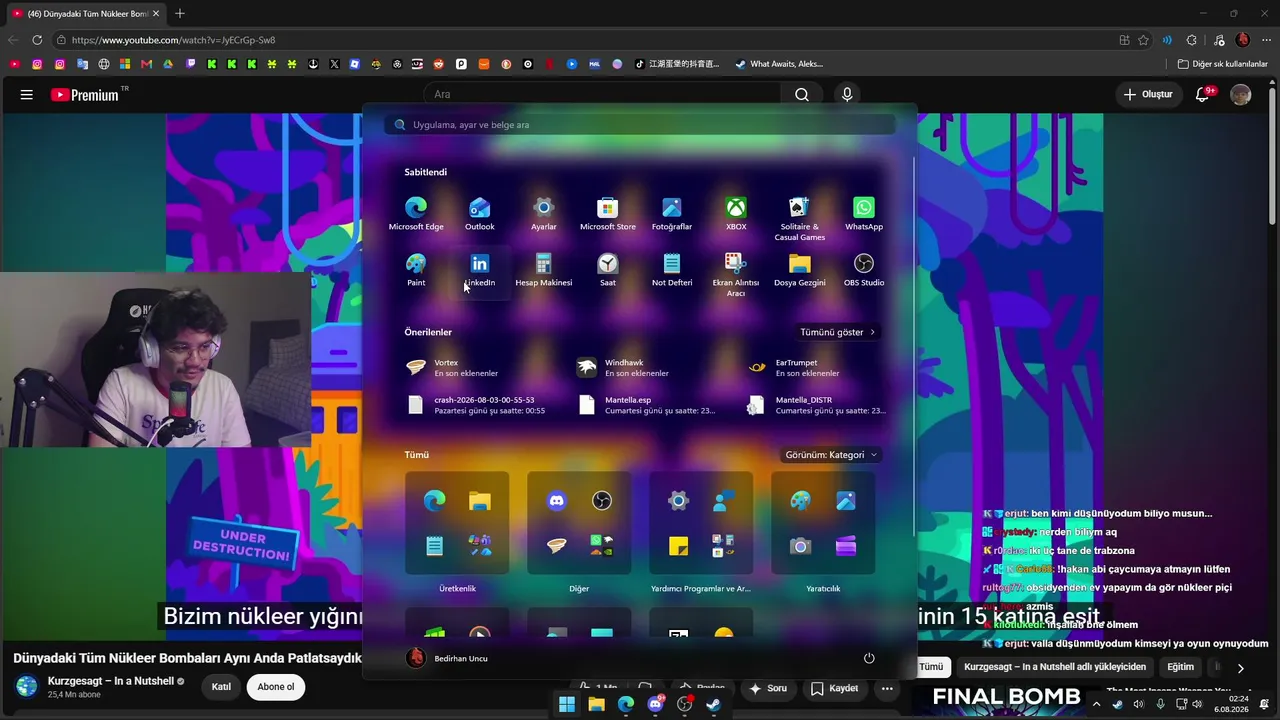Open a new browser tab
This screenshot has height=720, width=1280.
click(180, 14)
